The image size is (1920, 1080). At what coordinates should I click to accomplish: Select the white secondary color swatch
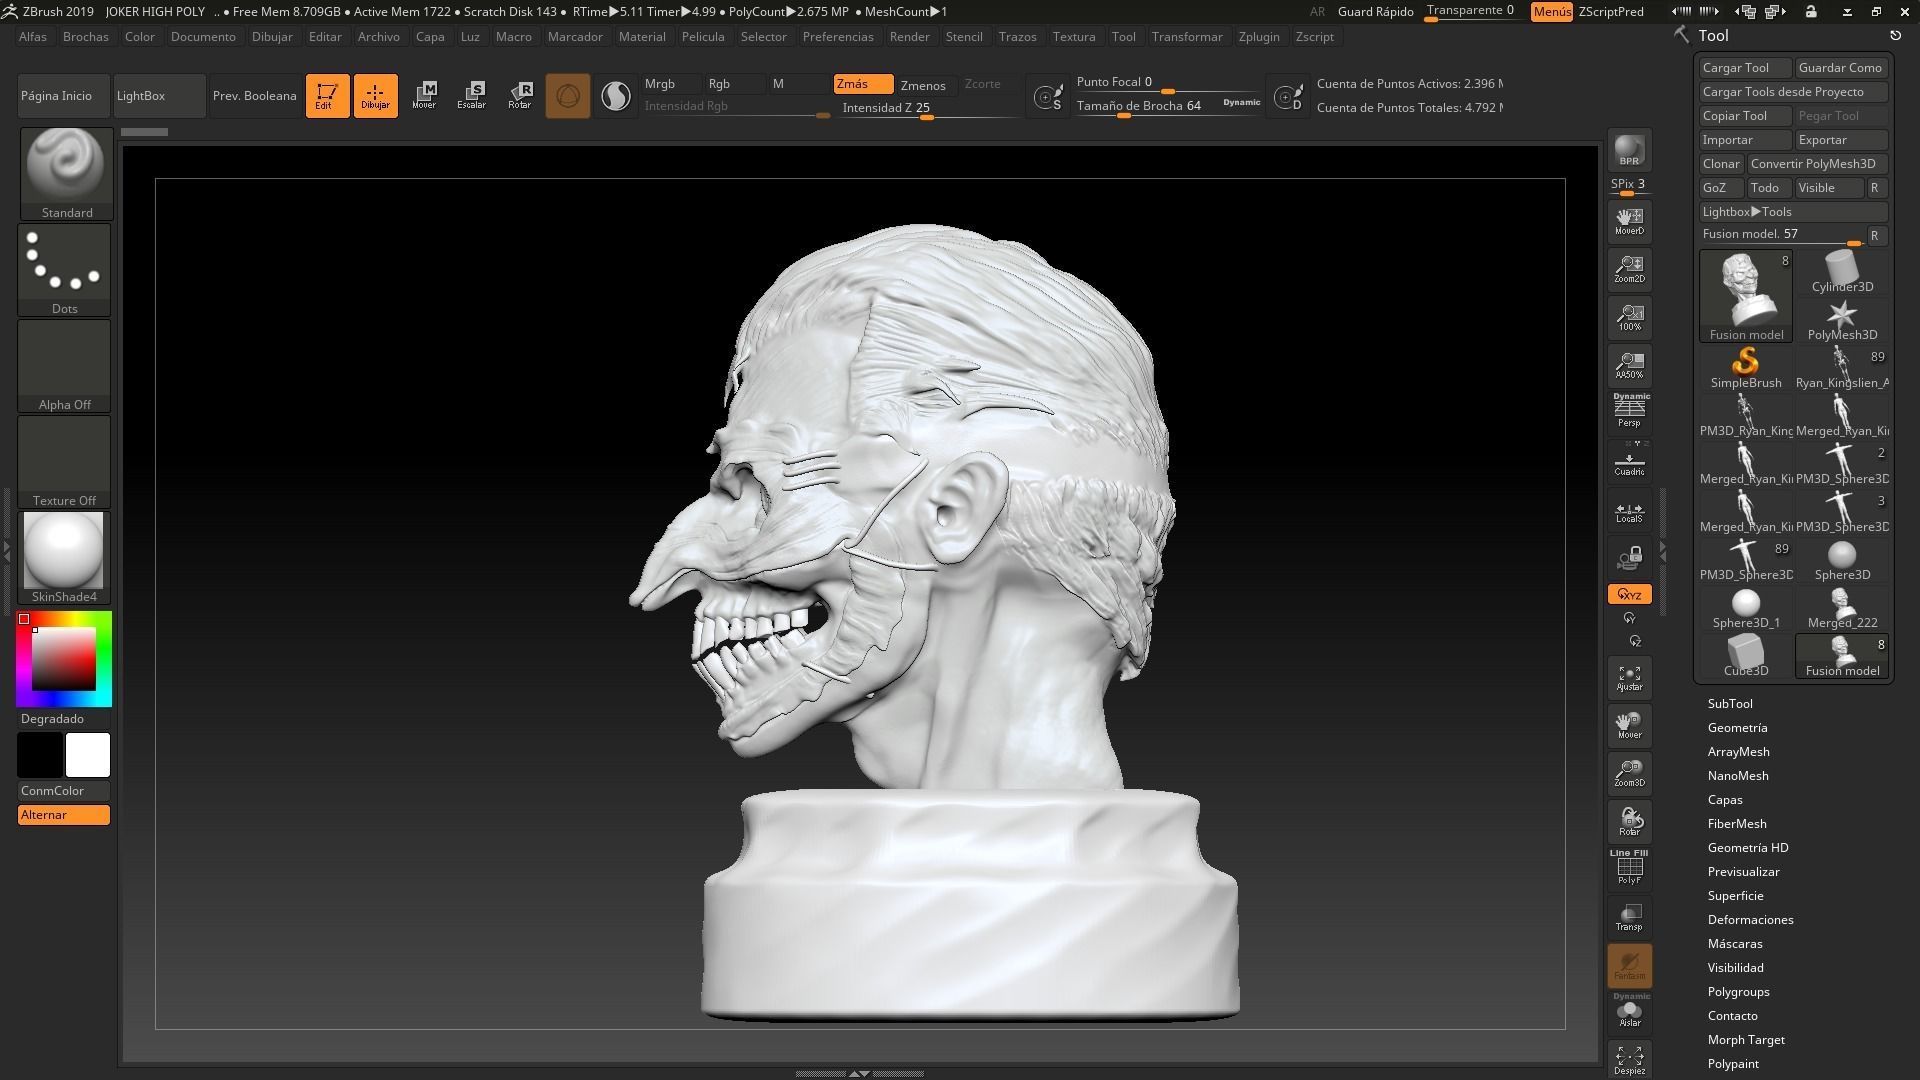(88, 755)
